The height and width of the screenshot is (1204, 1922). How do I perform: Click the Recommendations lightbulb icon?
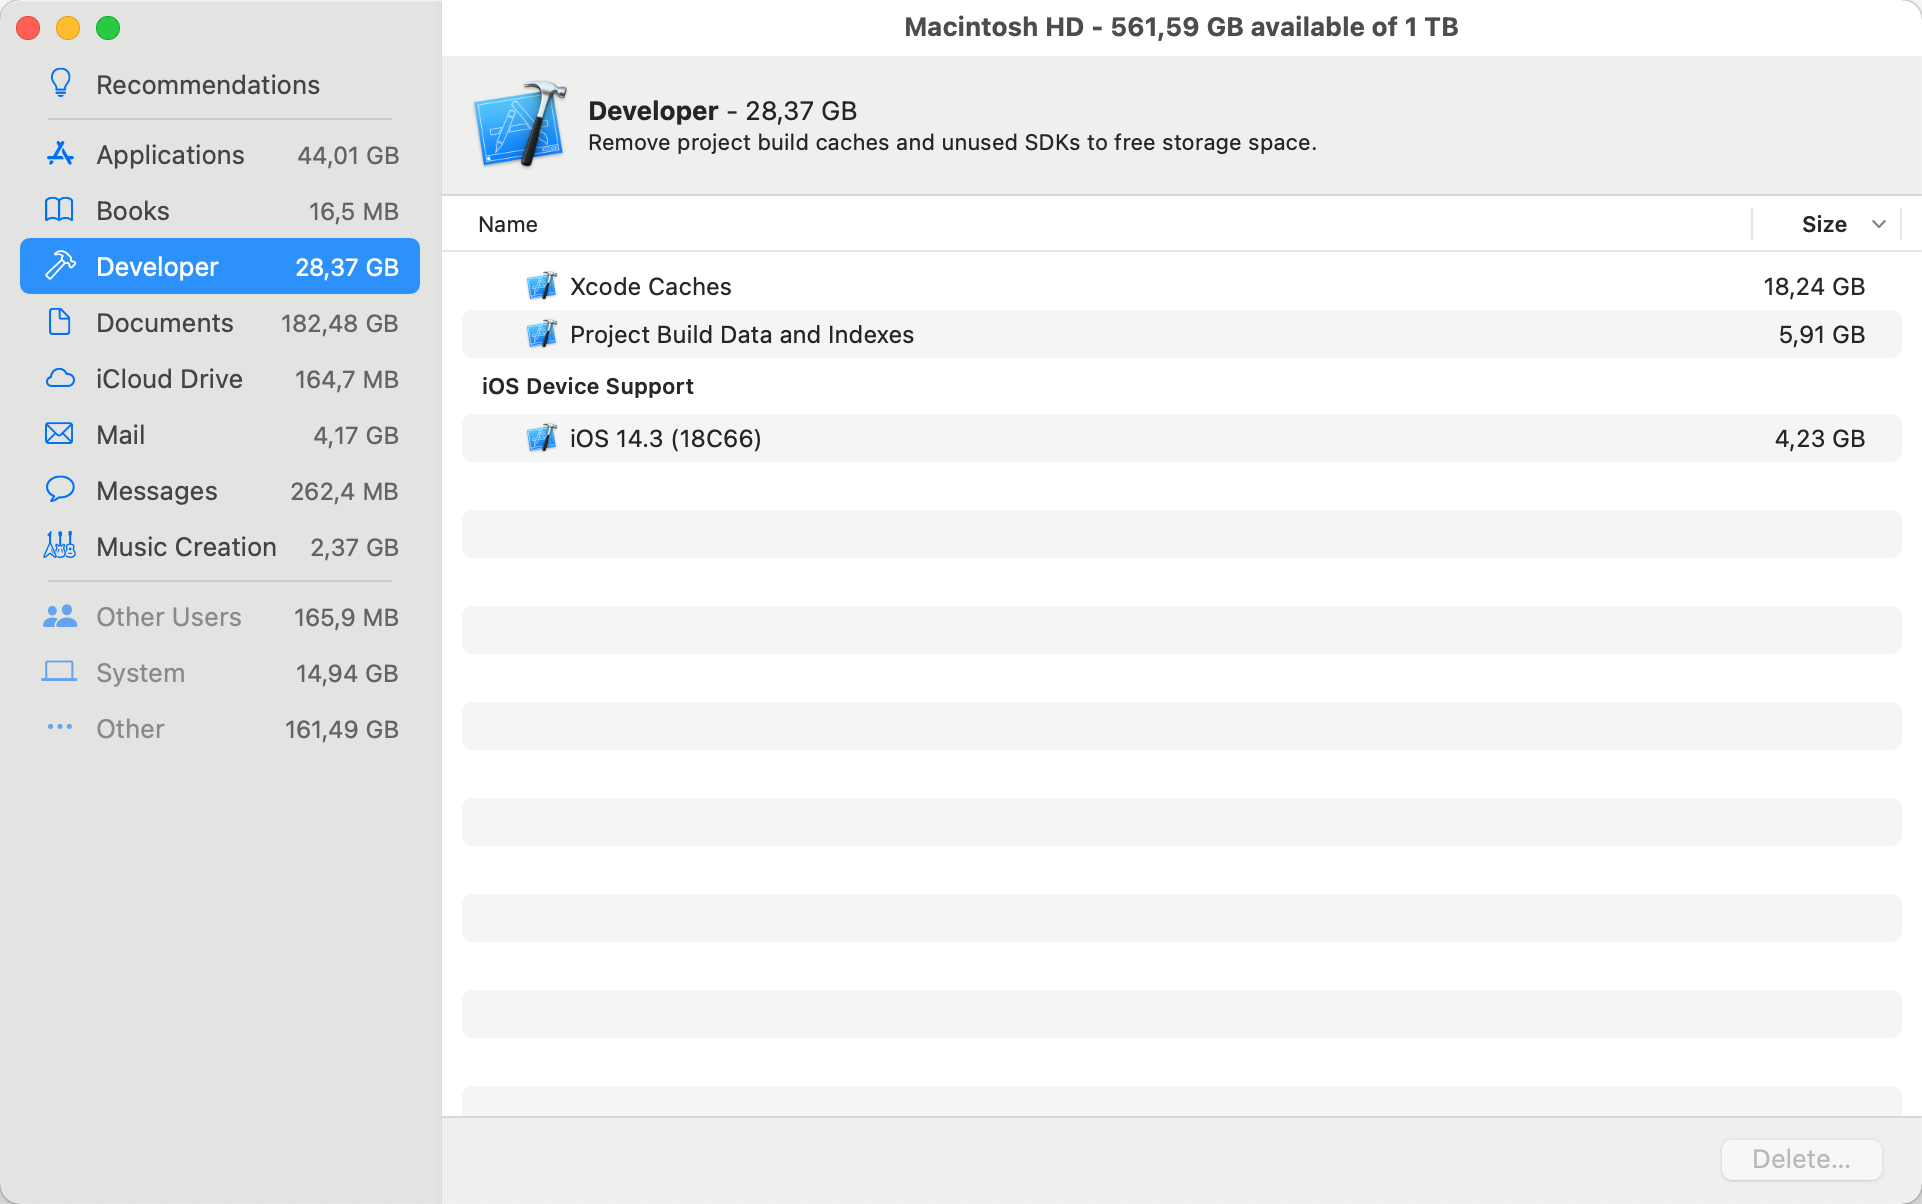60,84
